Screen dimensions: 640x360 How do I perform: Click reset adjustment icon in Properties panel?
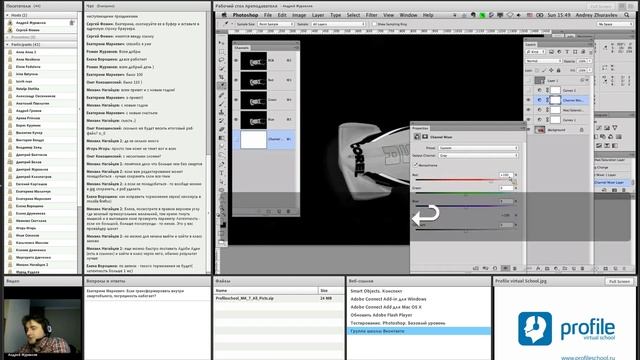pos(495,268)
